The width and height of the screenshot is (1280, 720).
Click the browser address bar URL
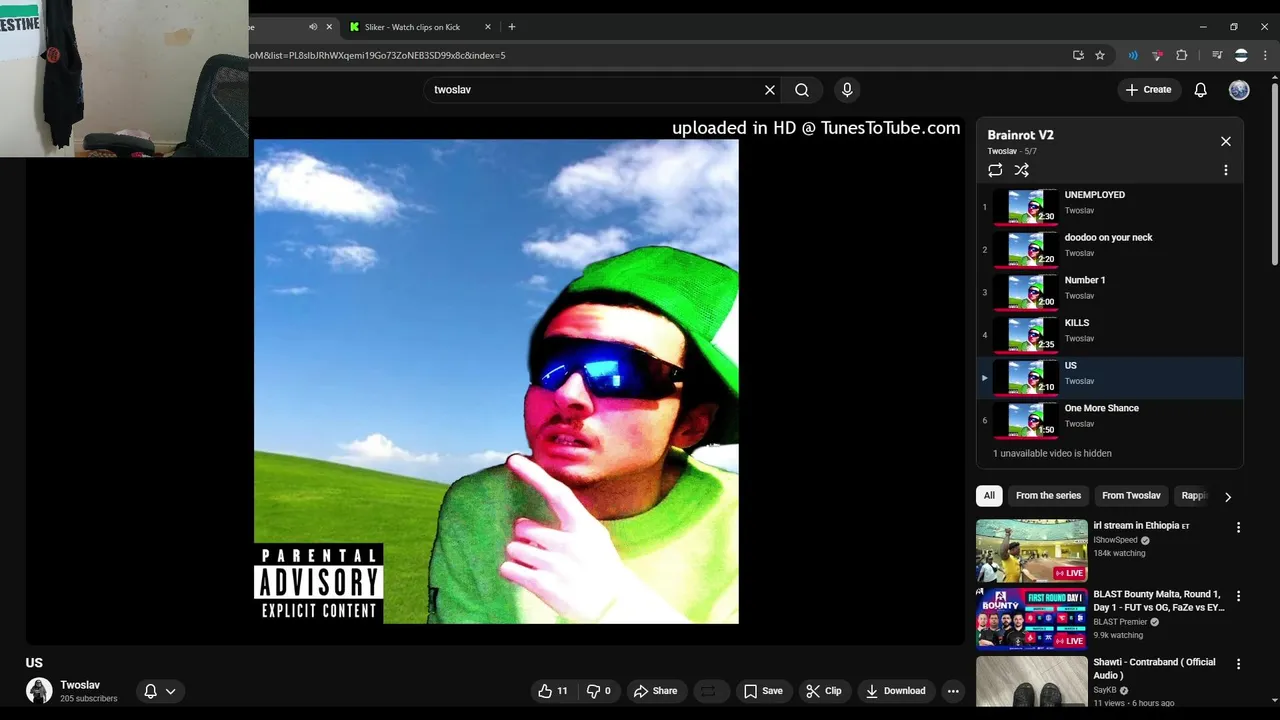click(x=378, y=55)
